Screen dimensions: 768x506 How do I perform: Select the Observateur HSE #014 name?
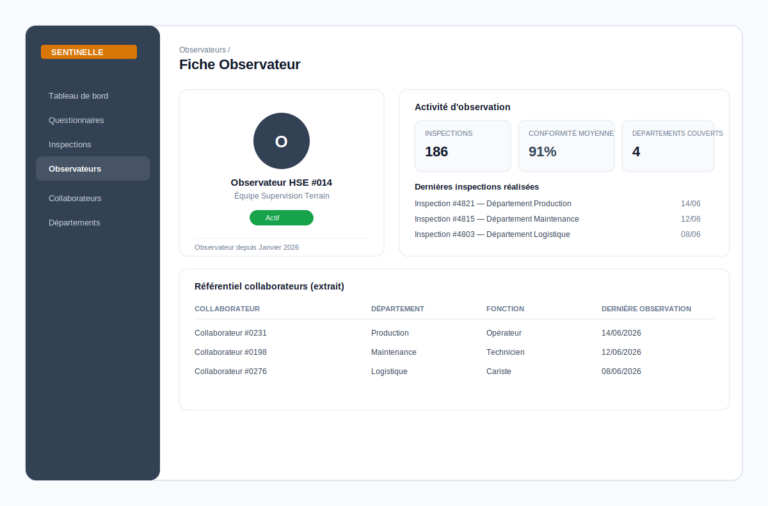pyautogui.click(x=281, y=182)
